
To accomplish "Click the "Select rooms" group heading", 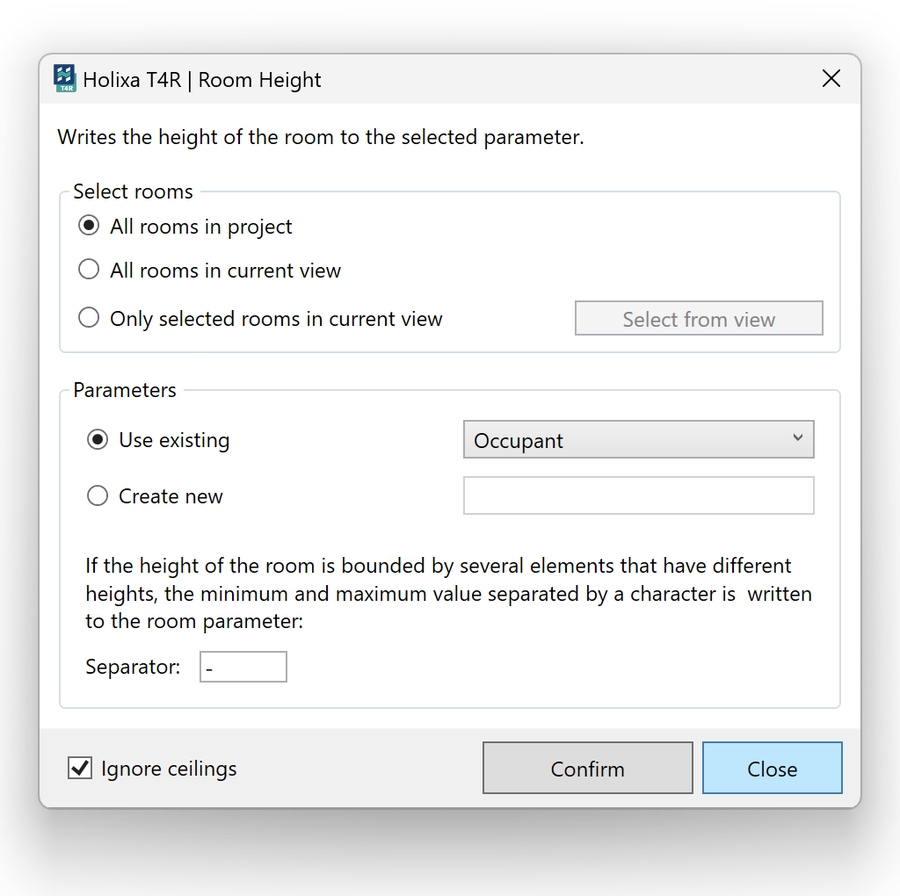I will (133, 191).
